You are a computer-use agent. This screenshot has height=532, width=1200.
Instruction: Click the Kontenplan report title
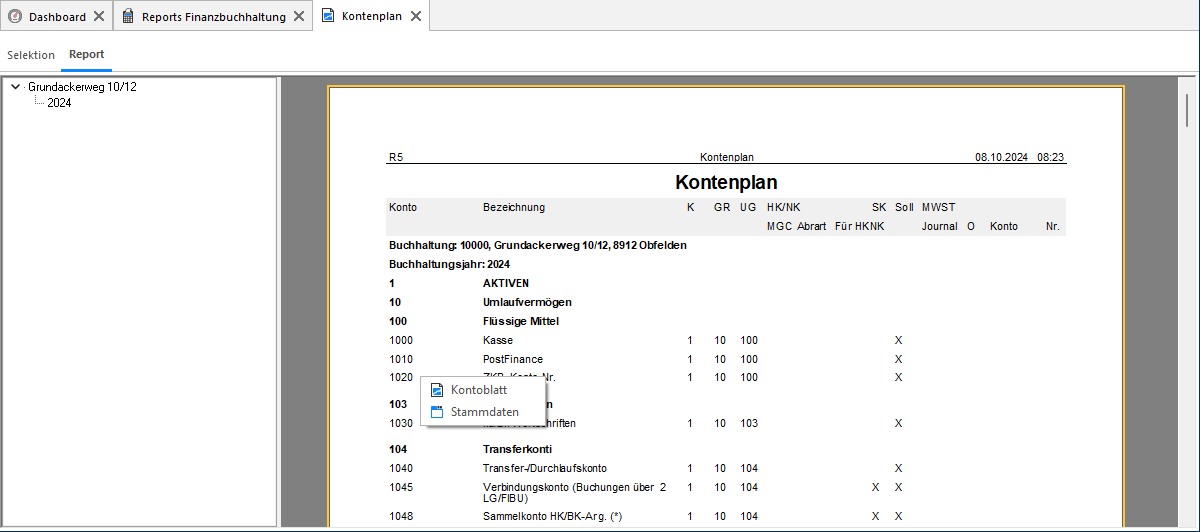727,182
